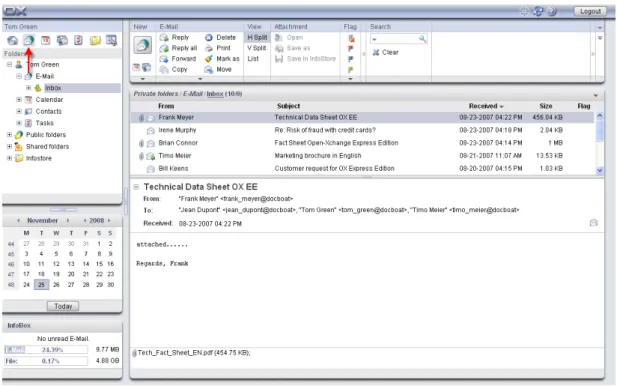Open the search field dropdown arrow
This screenshot has width=617, height=386.
pyautogui.click(x=374, y=39)
